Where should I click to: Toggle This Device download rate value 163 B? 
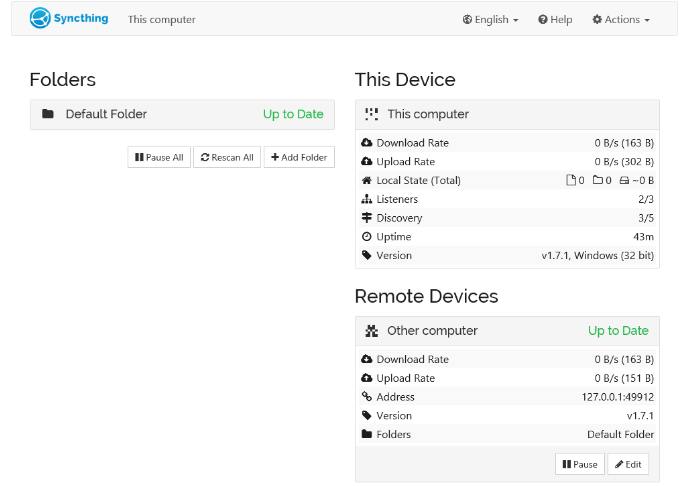624,143
